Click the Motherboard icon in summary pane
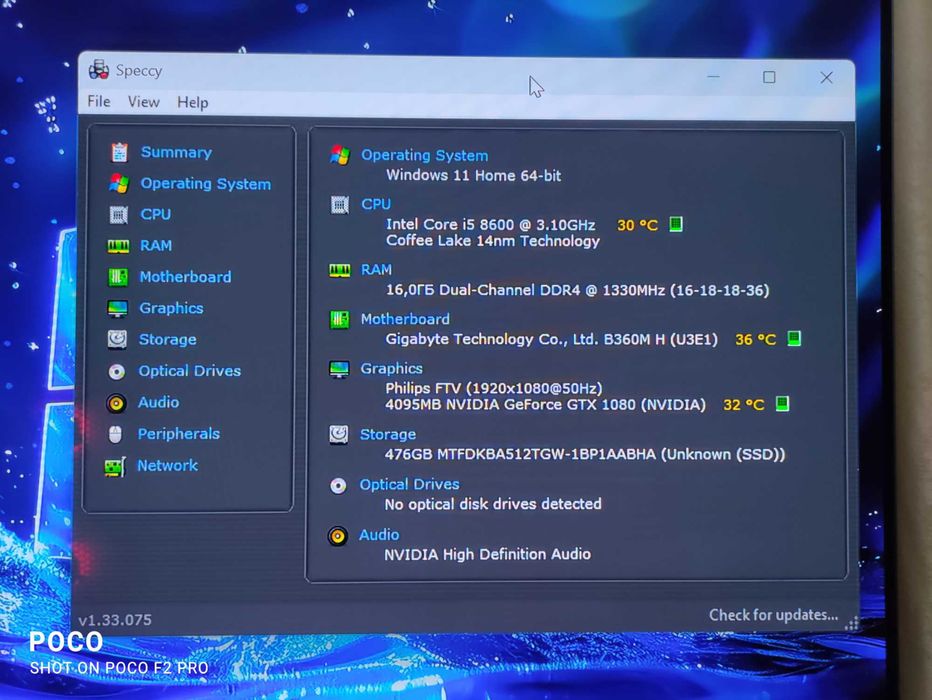The image size is (932, 700). point(339,320)
